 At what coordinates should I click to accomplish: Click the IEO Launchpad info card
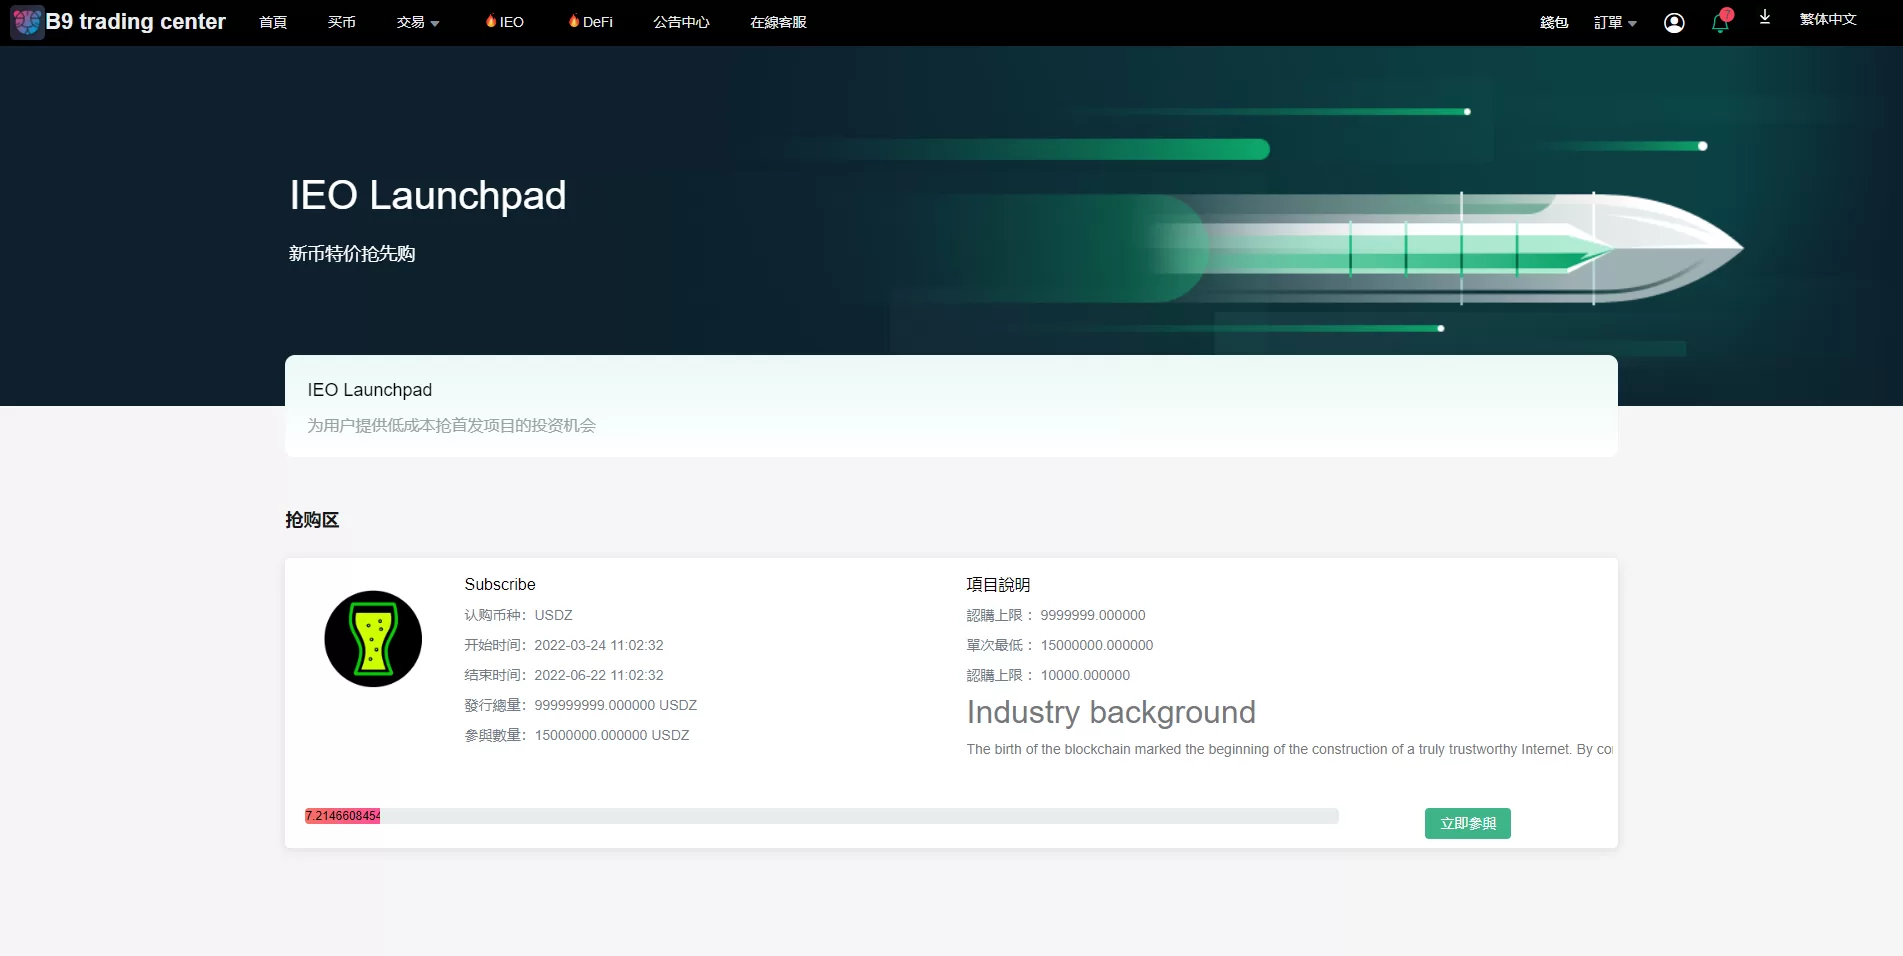click(x=950, y=406)
